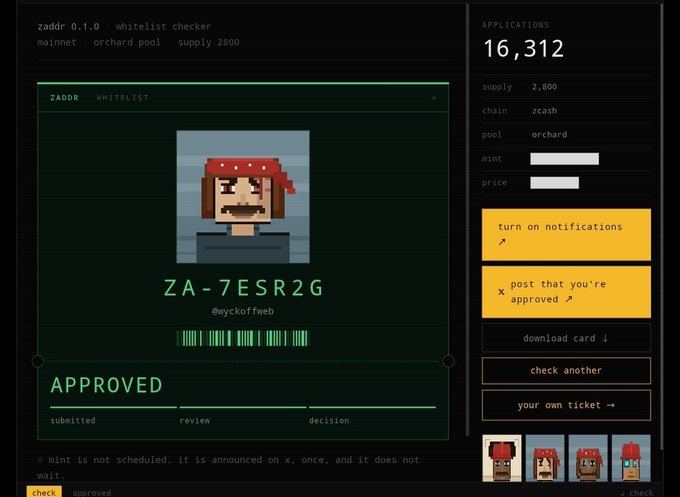Click the applications count 16,312
The height and width of the screenshot is (497, 680).
click(x=523, y=48)
